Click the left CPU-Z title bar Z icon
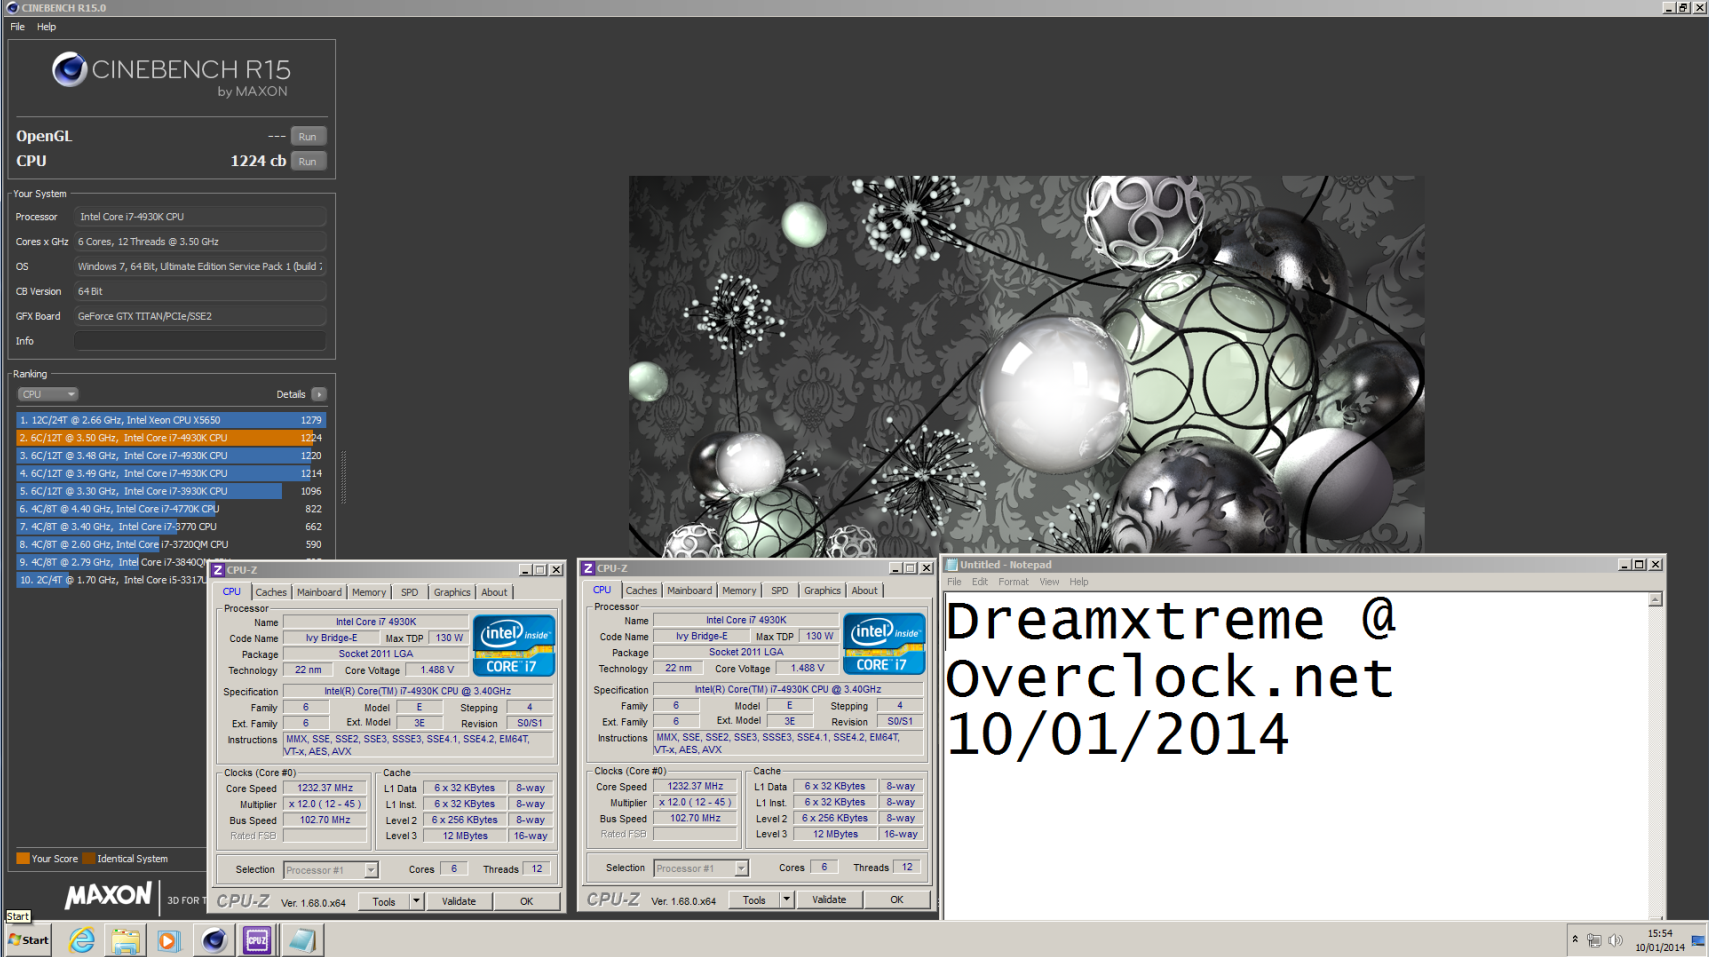This screenshot has width=1709, height=957. point(218,570)
